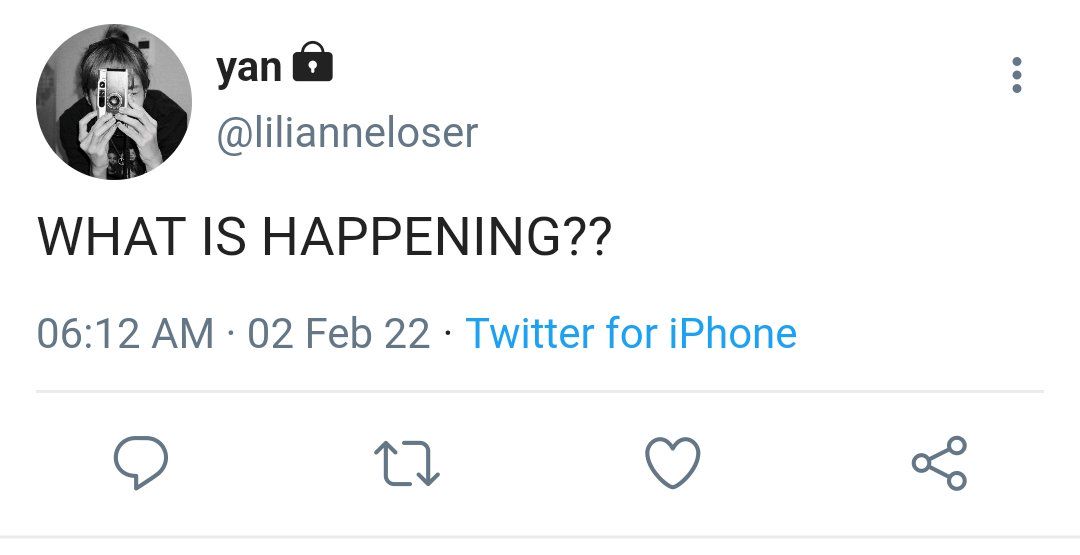Click the camera held in the avatar photo
1080x555 pixels.
[x=111, y=92]
